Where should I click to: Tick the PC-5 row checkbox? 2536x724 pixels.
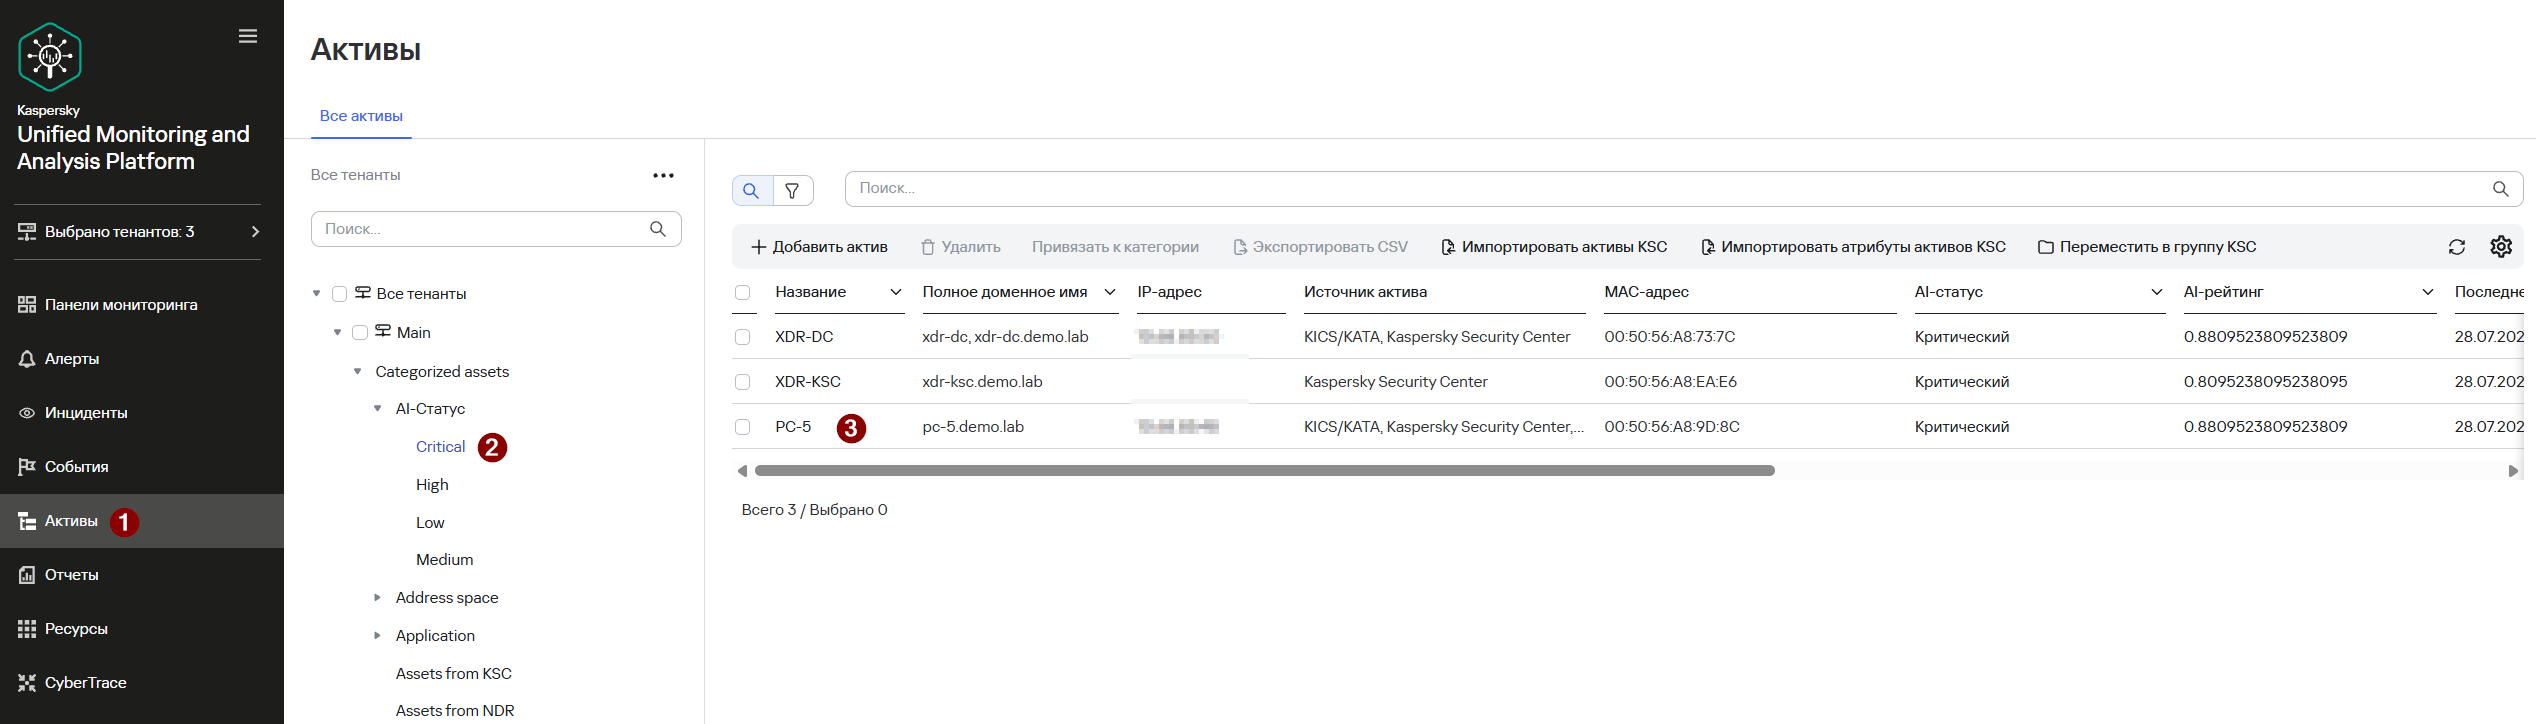tap(742, 427)
